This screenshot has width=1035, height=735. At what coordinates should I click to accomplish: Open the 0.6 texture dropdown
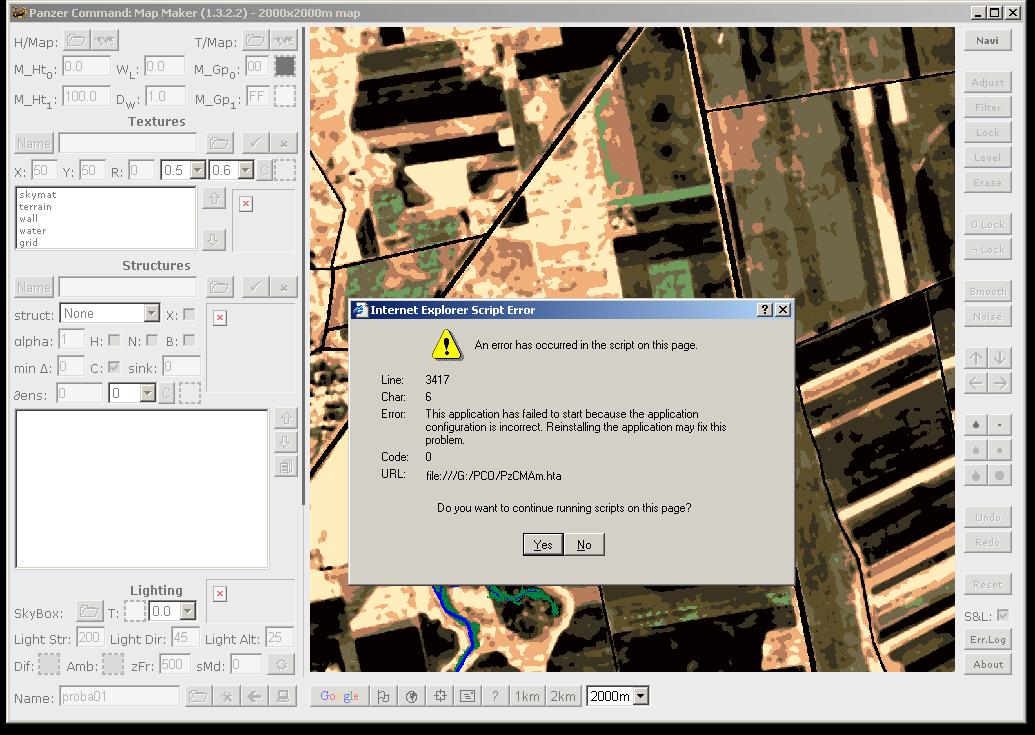pyautogui.click(x=246, y=170)
